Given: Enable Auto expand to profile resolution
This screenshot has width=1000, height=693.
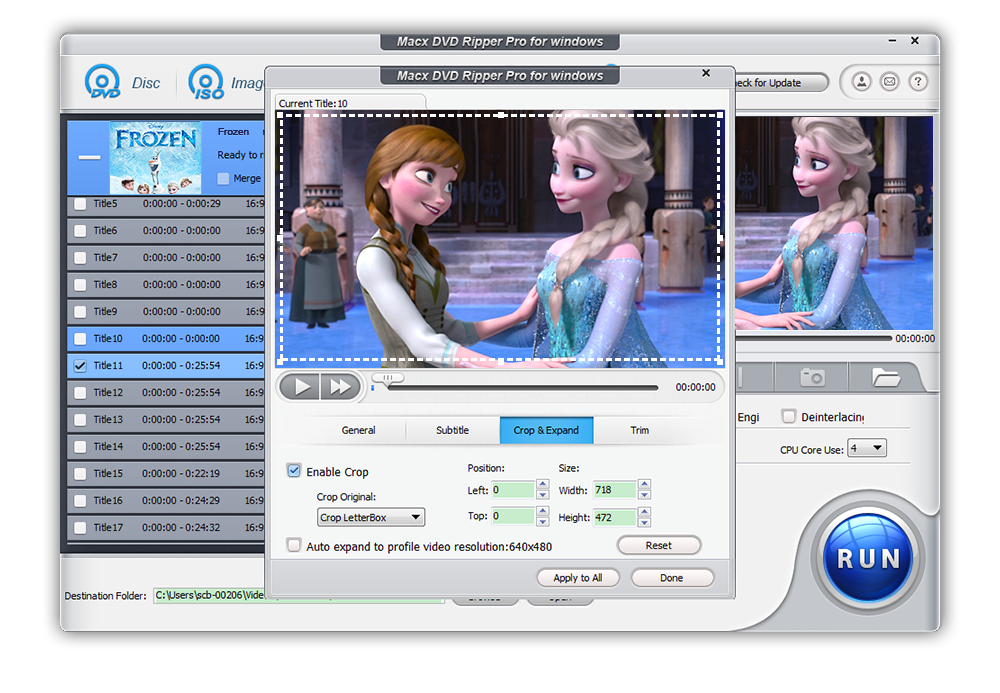Looking at the screenshot, I should coord(294,545).
